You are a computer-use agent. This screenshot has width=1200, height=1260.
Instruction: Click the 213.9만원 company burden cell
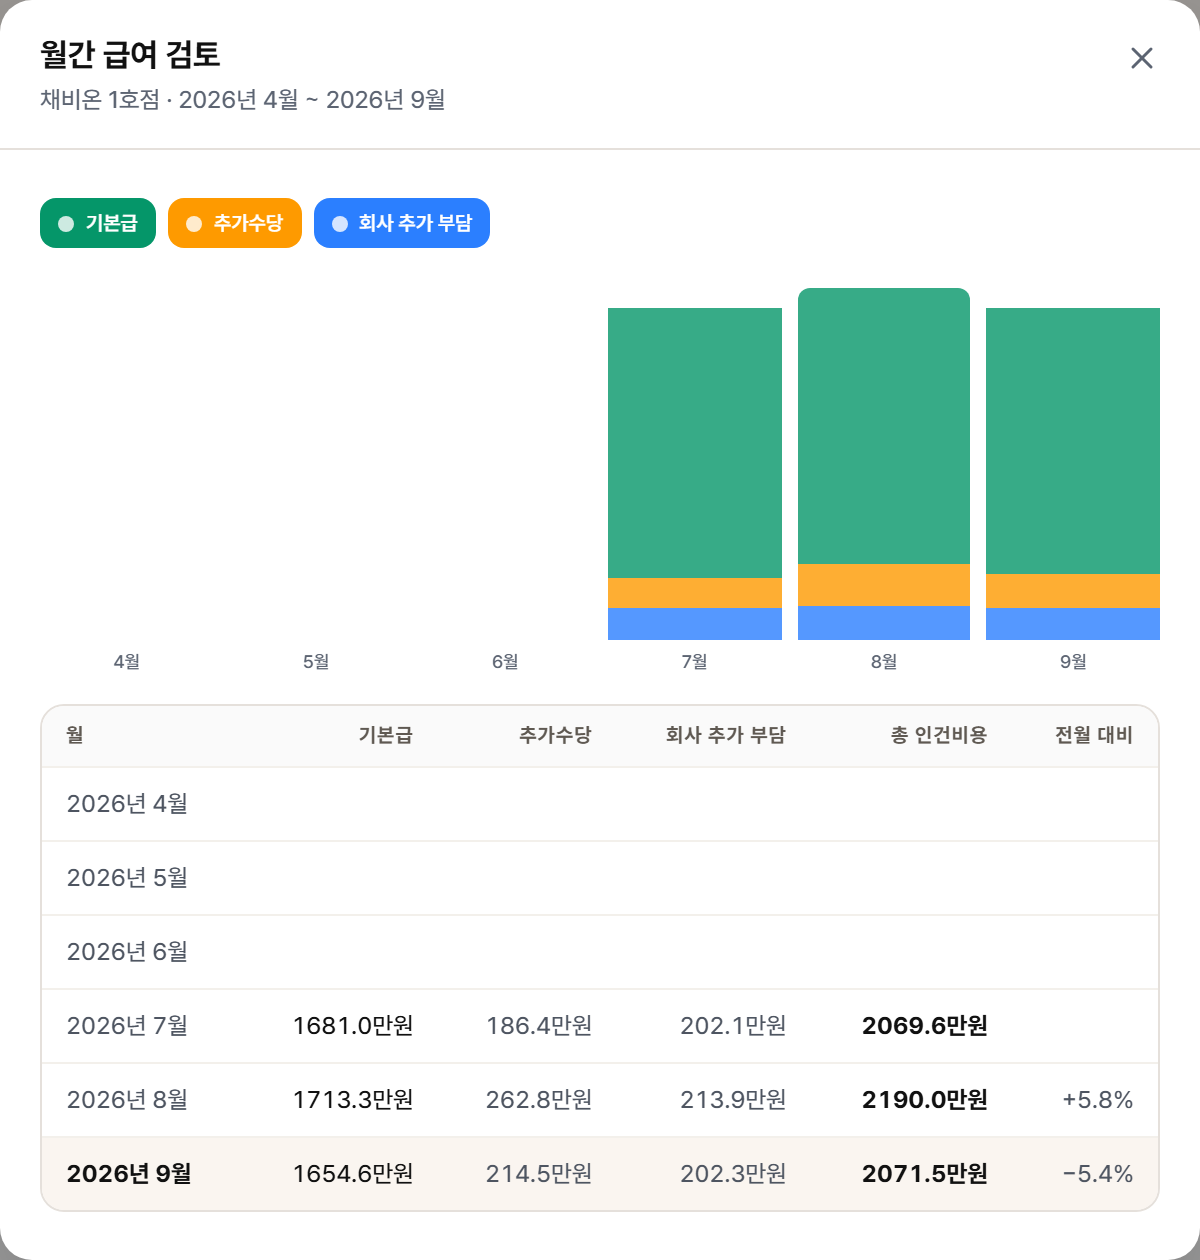pos(733,1100)
